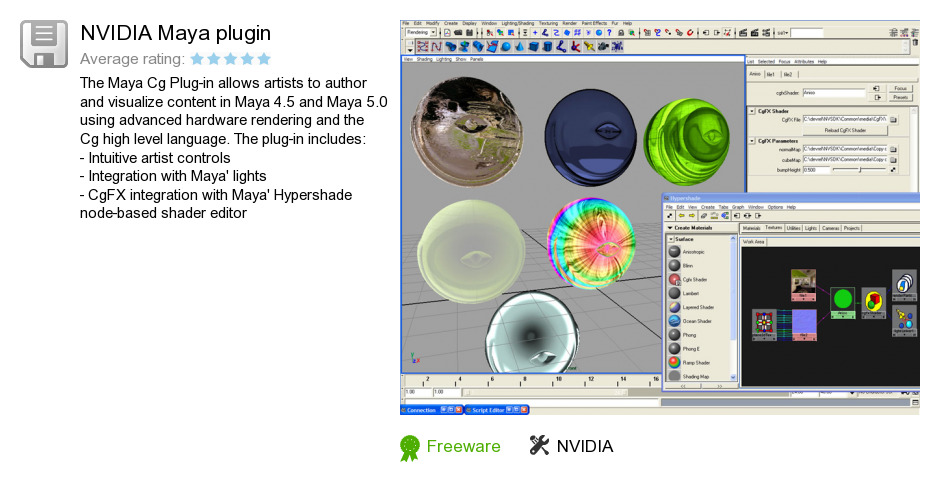Rate with the fifth star
The width and height of the screenshot is (940, 492).
[x=264, y=59]
